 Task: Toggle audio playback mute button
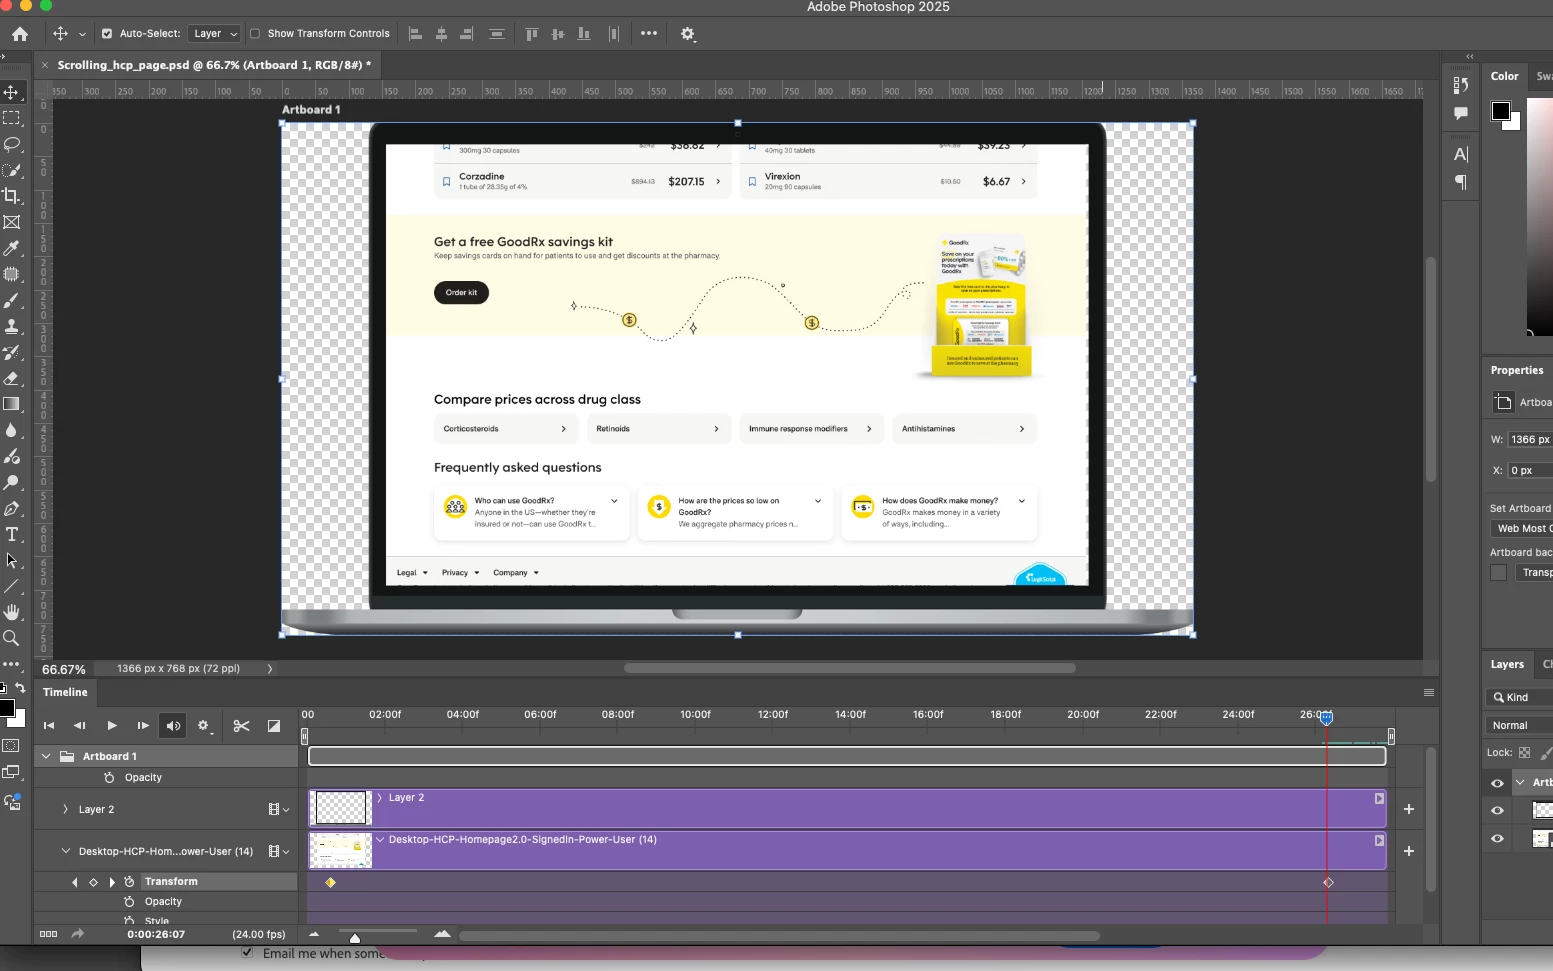point(173,726)
